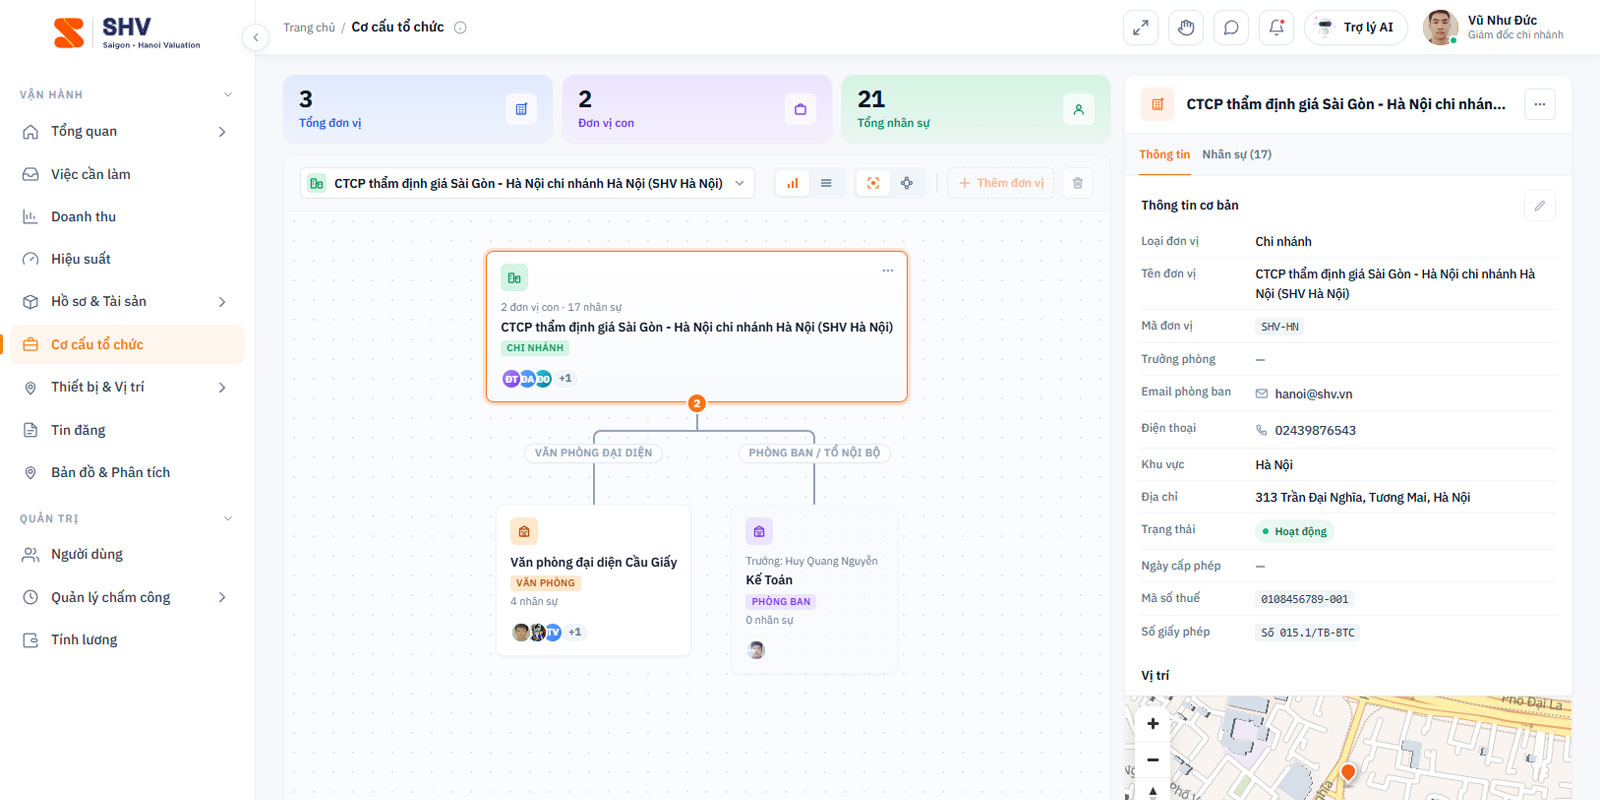Toggle the focus-on-node mode
This screenshot has width=1600, height=800.
tap(873, 183)
